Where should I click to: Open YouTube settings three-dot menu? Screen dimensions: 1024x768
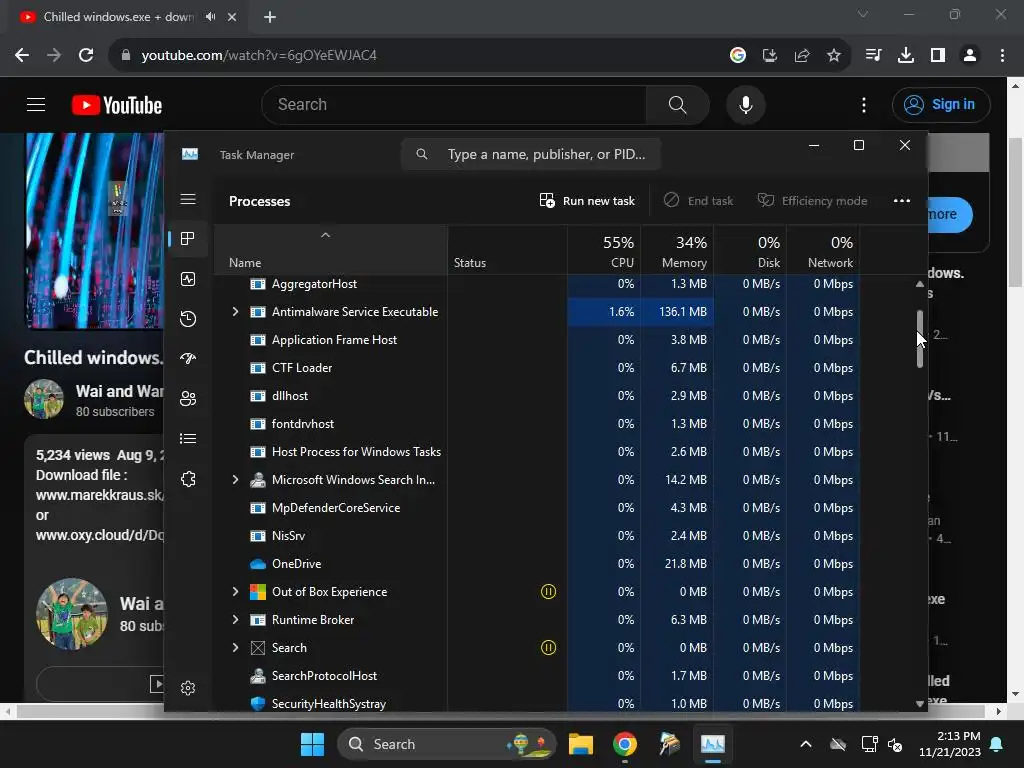click(864, 104)
